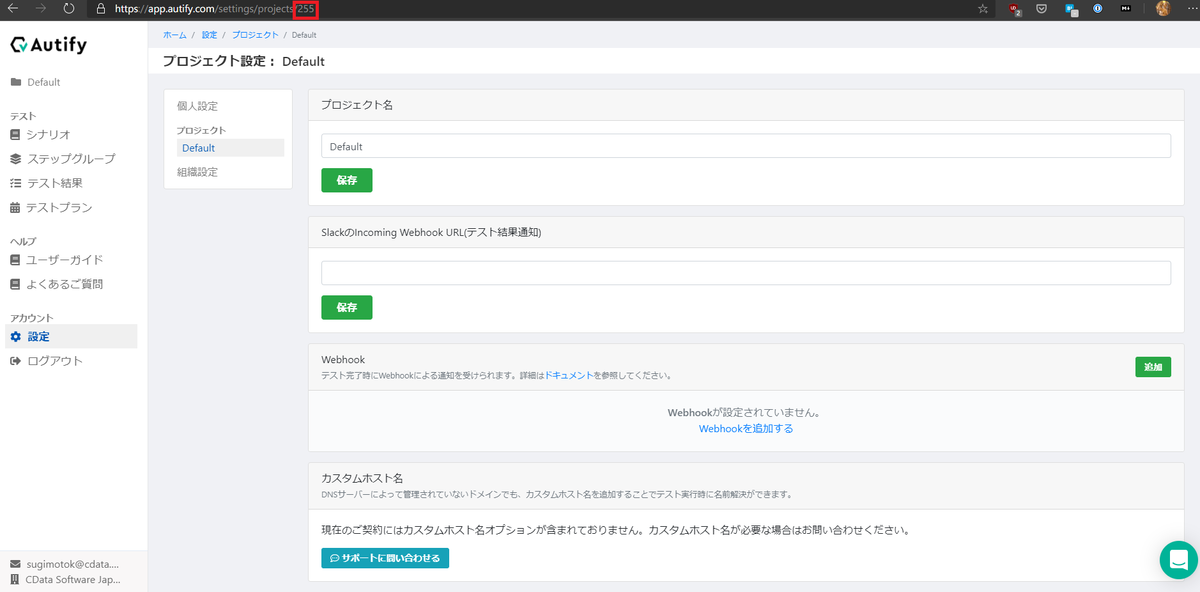Navigate to ホーム via breadcrumb
The image size is (1200, 592).
click(x=174, y=34)
